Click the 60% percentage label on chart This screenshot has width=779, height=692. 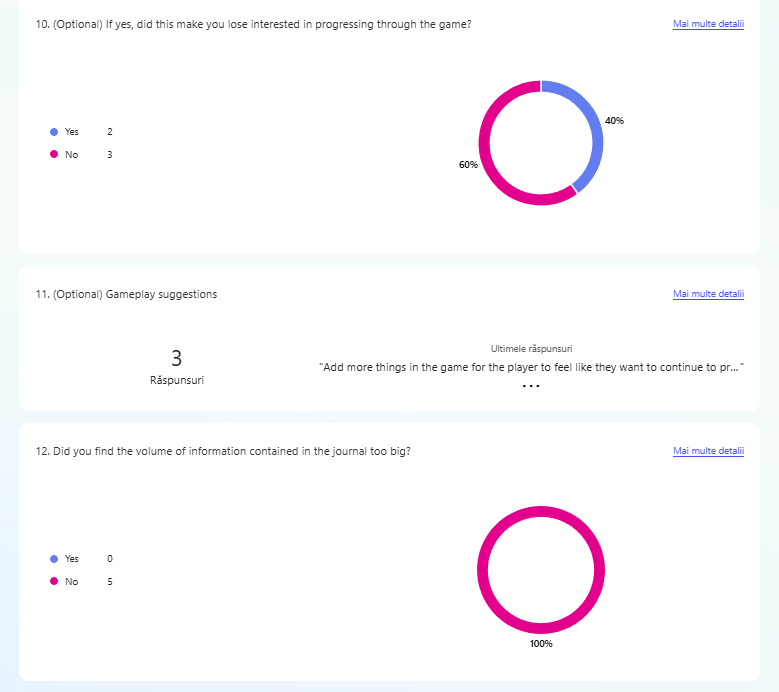point(468,165)
